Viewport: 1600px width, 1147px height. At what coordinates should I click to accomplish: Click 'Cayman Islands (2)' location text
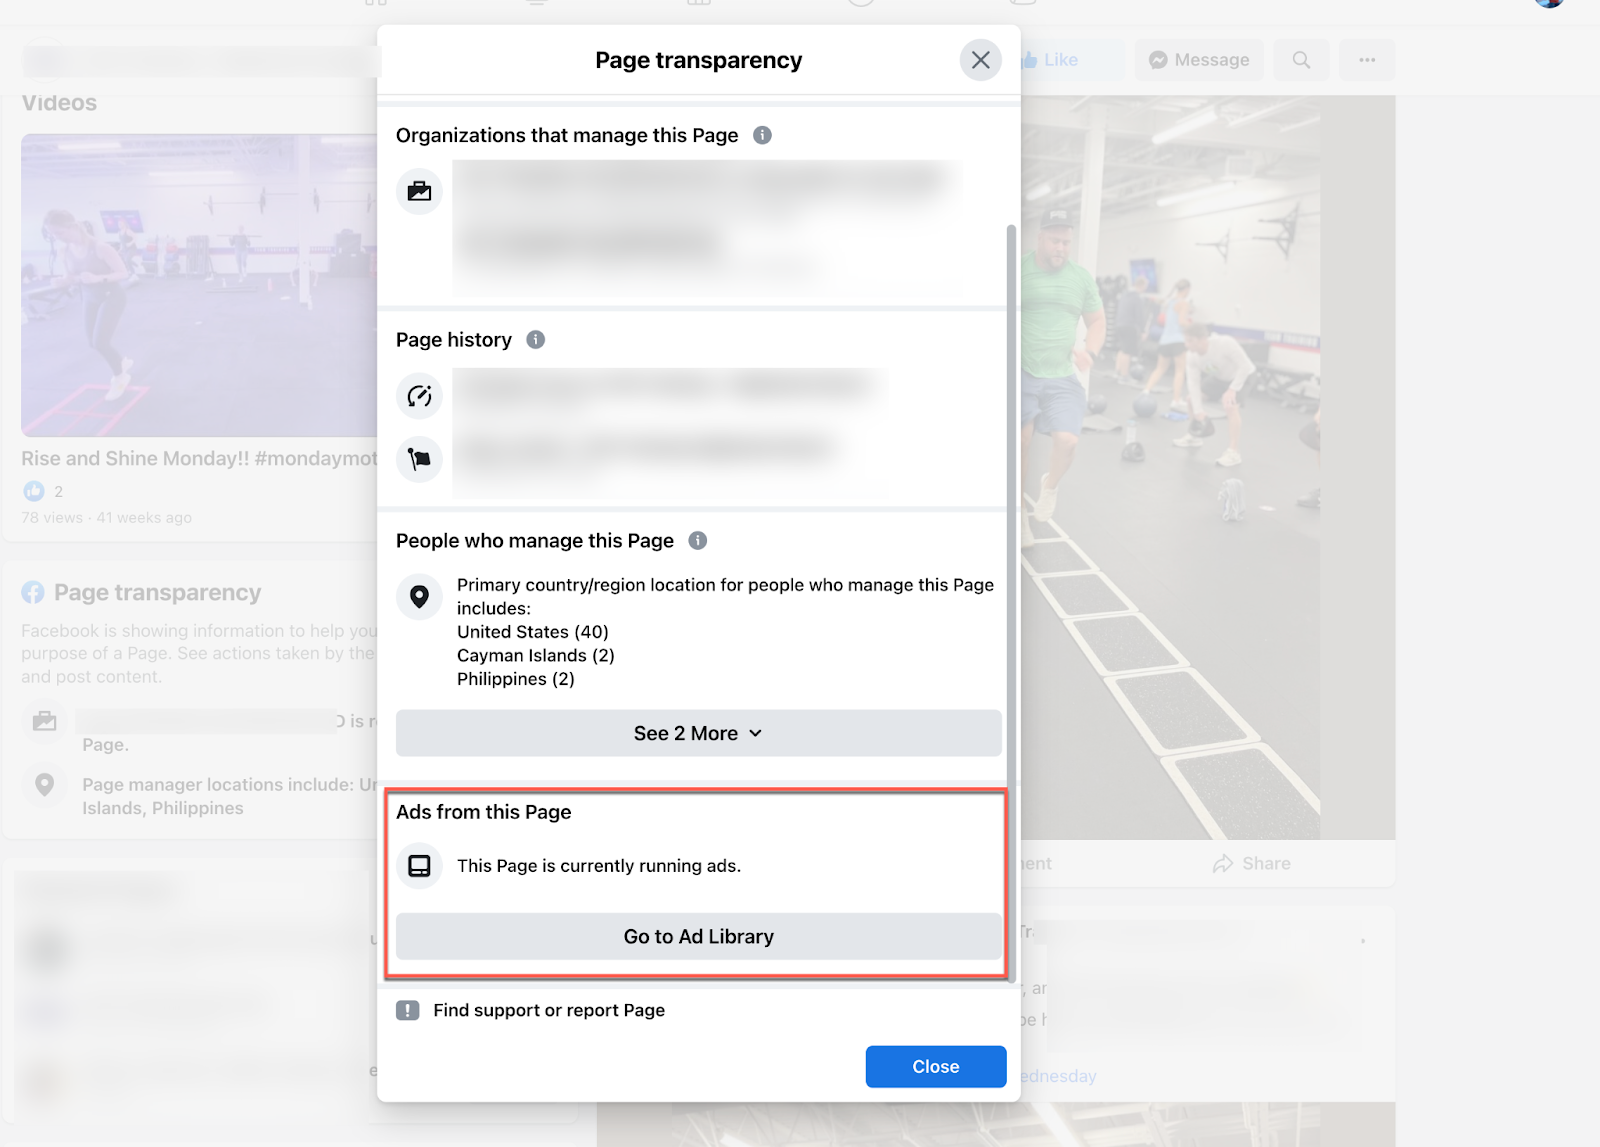(x=536, y=656)
